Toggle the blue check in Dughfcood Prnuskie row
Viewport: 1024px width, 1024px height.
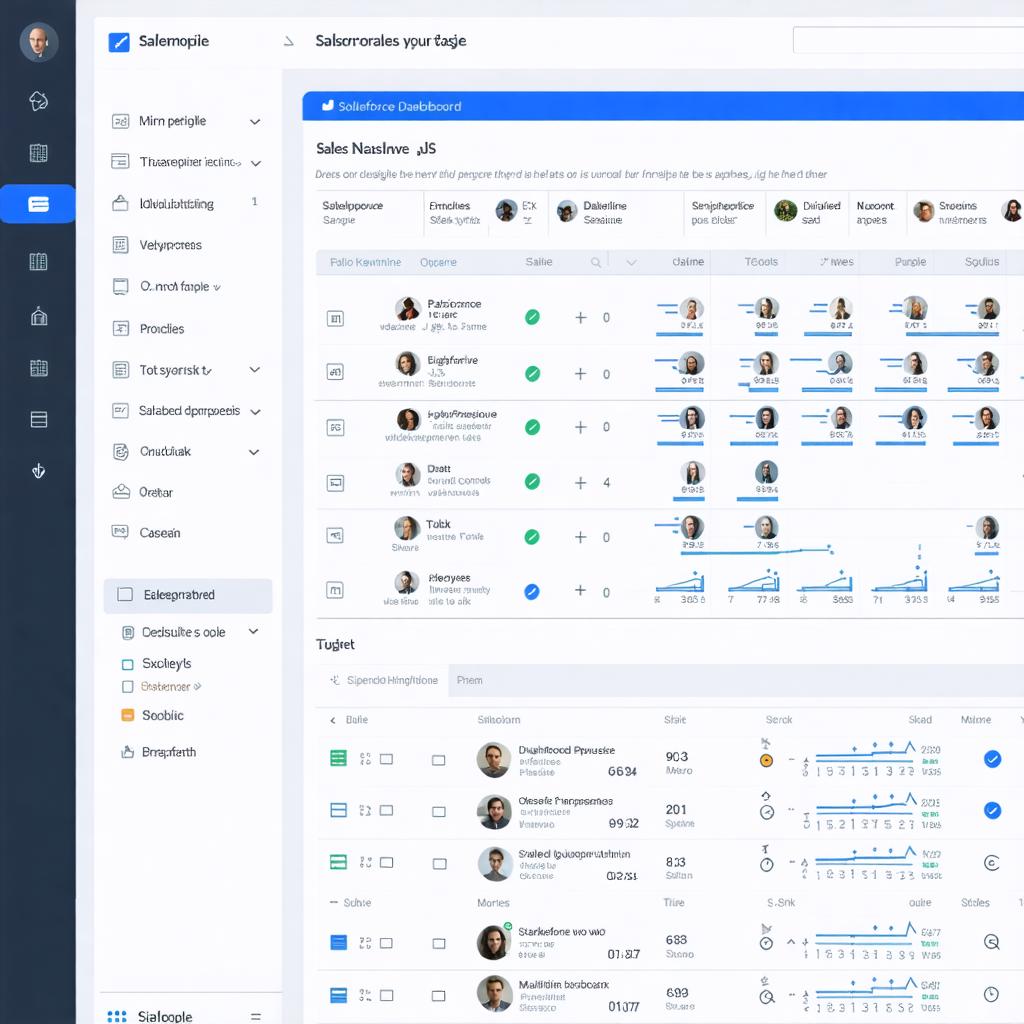[992, 758]
